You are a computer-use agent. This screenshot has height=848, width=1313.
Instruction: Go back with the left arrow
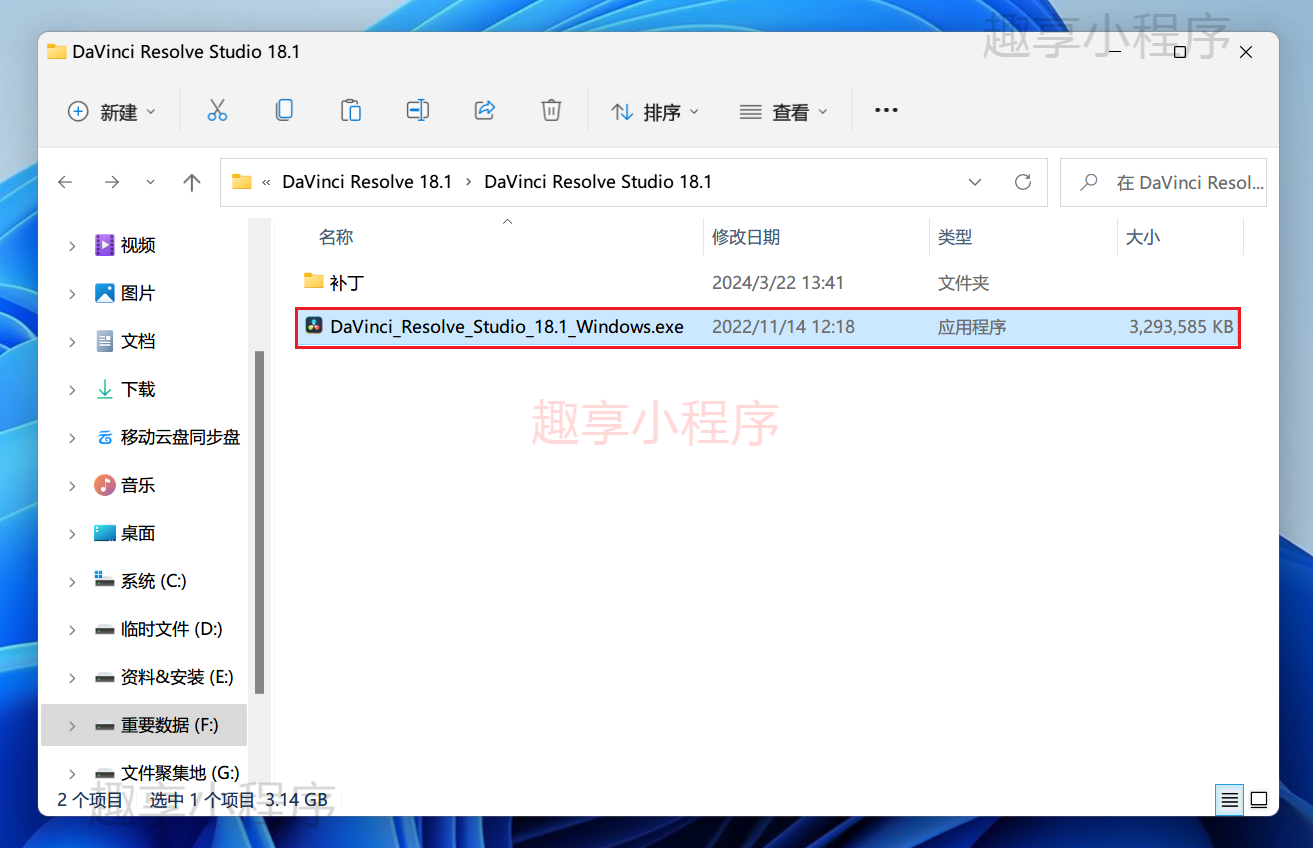pyautogui.click(x=65, y=182)
